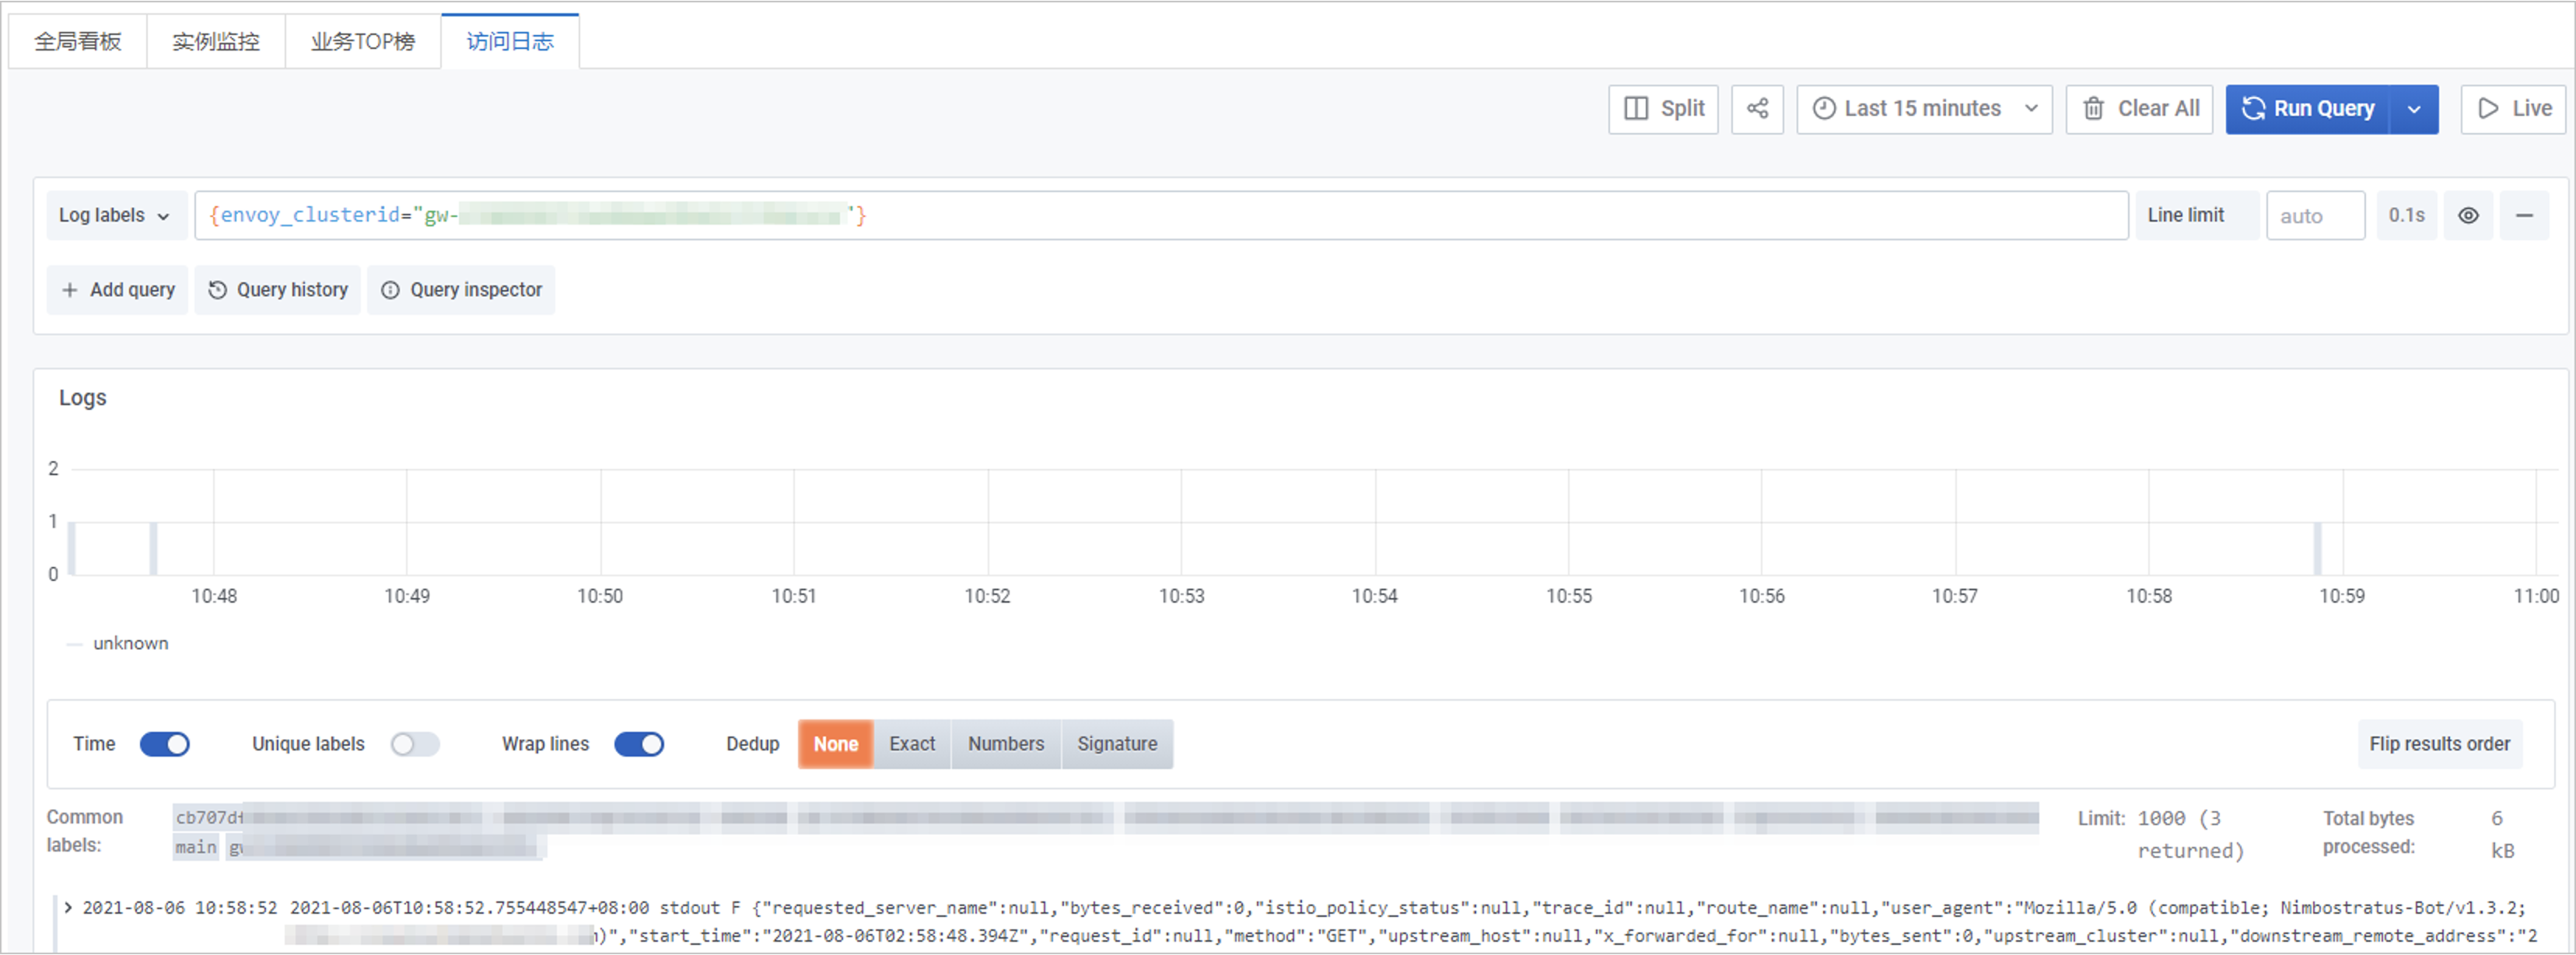Click the trash icon on Clear All
This screenshot has height=955, width=2576.
tap(2093, 109)
